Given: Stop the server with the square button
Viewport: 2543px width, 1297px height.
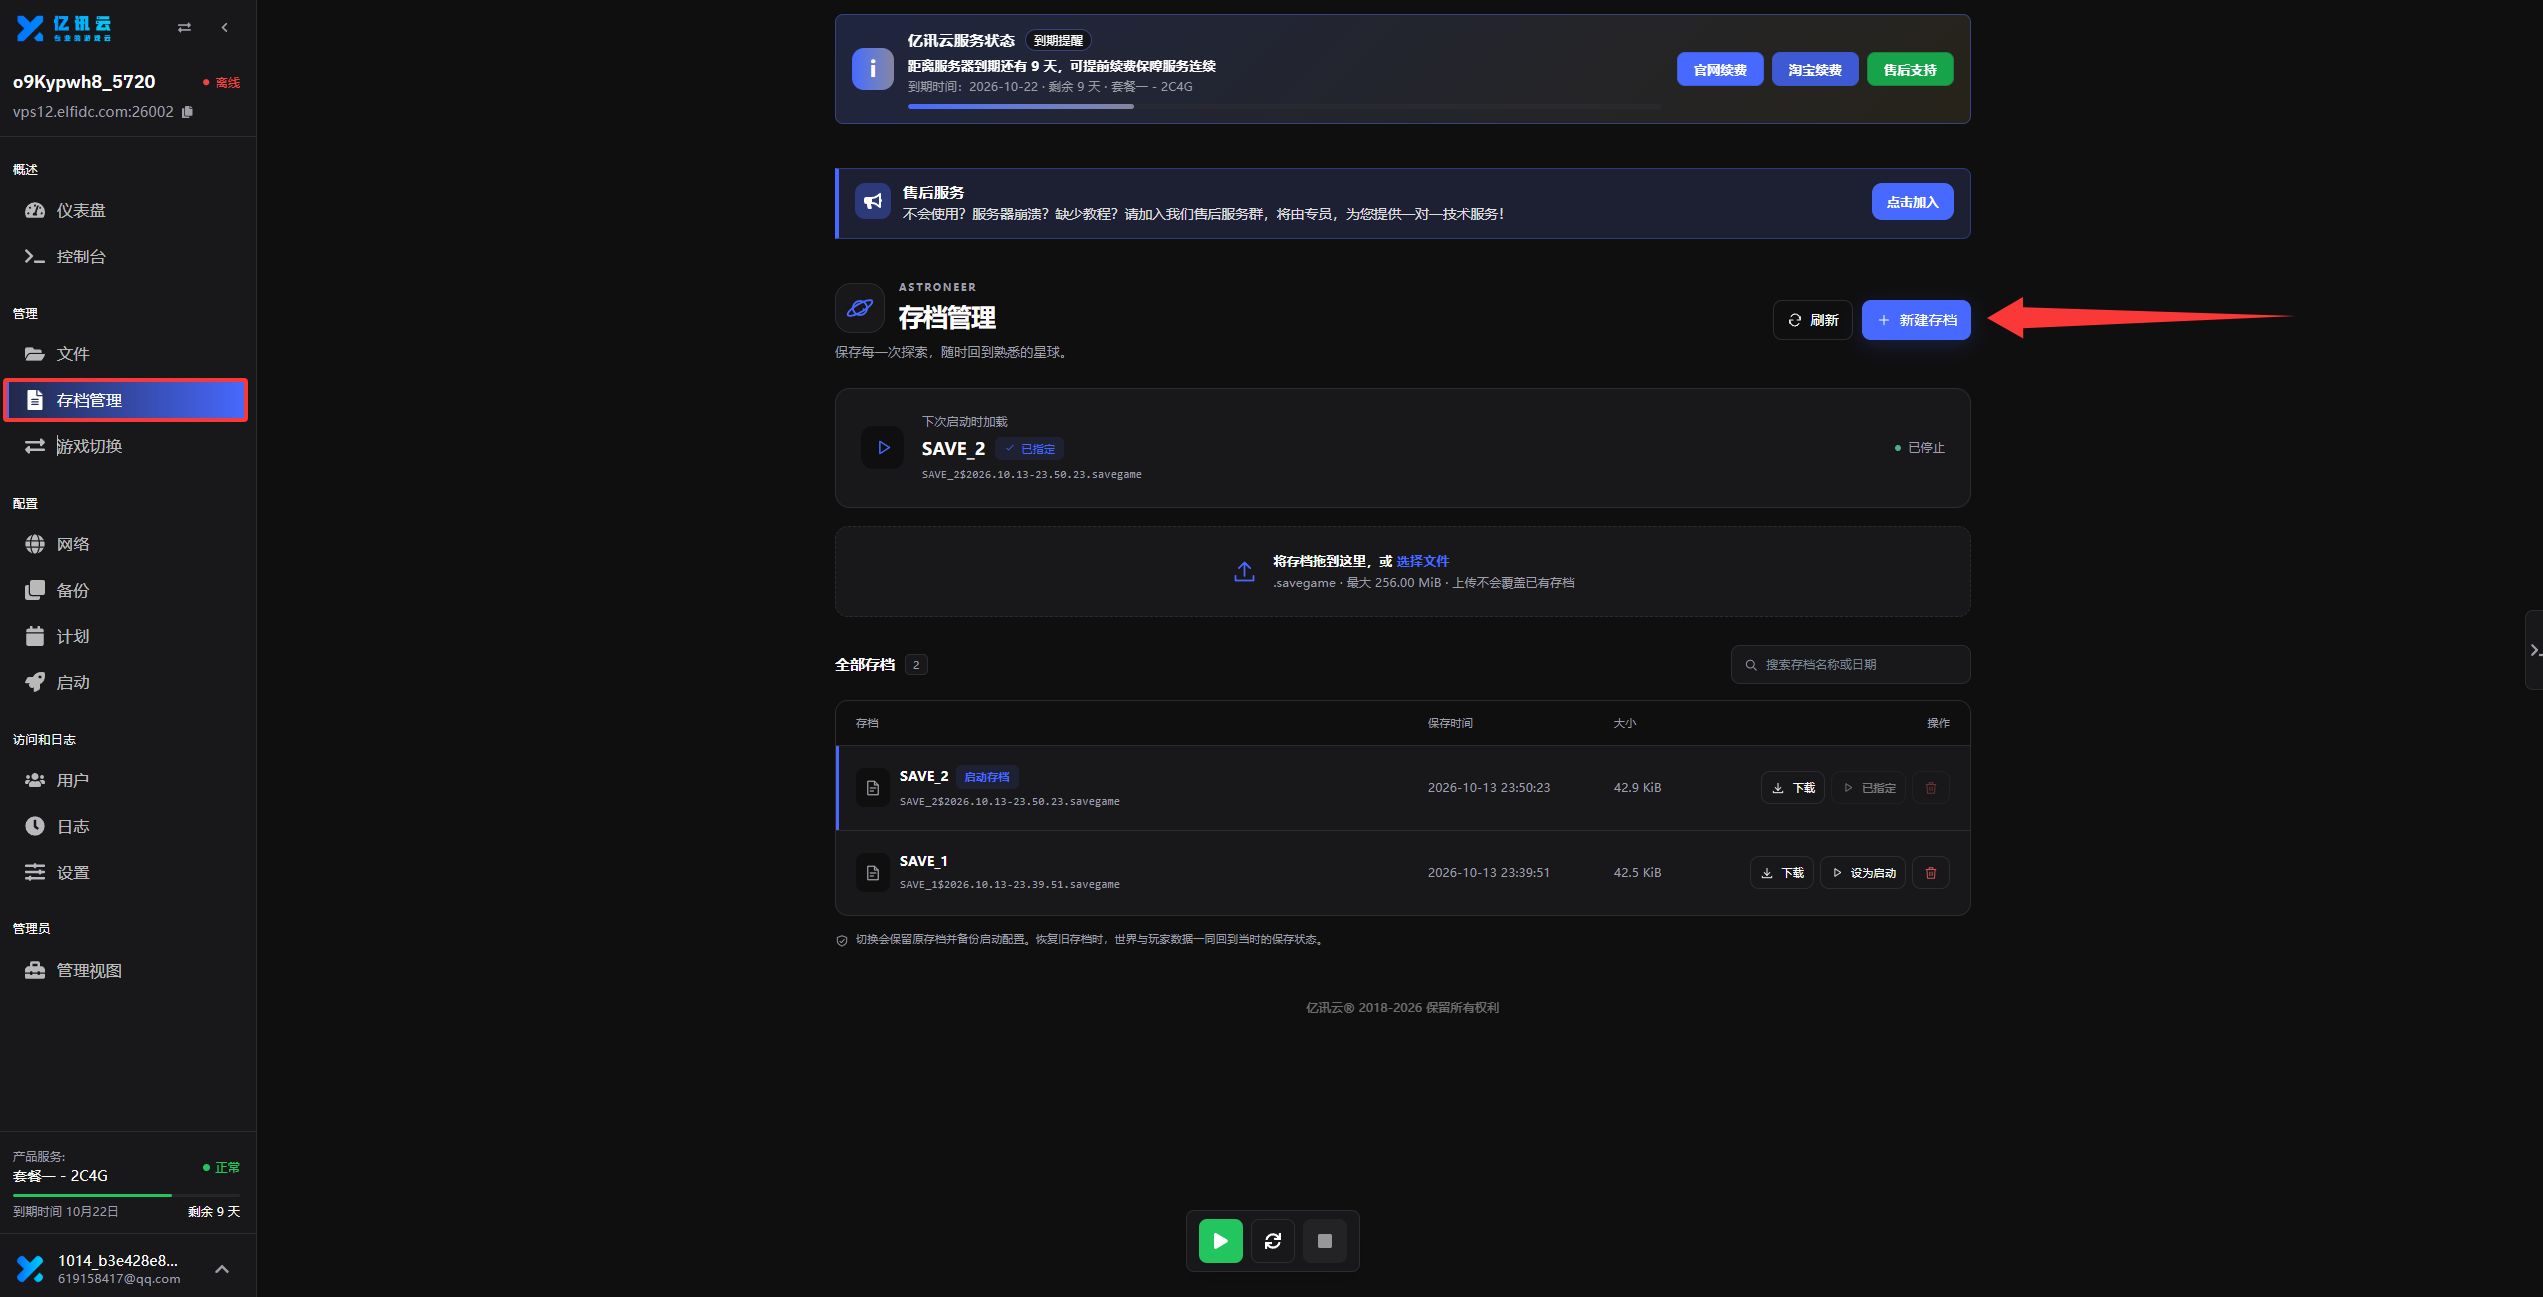Looking at the screenshot, I should [x=1325, y=1241].
